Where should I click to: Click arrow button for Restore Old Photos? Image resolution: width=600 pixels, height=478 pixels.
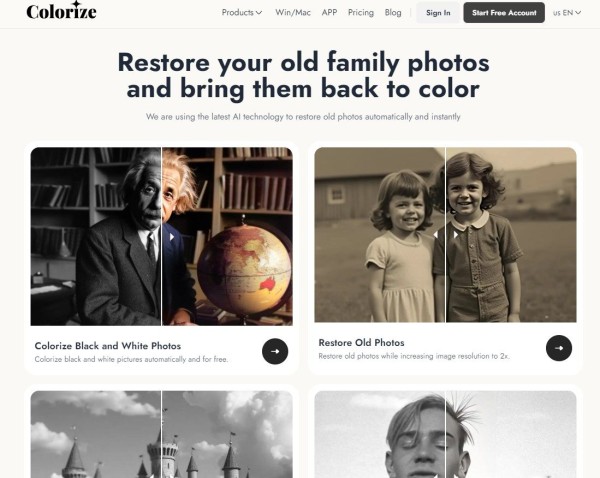[559, 348]
